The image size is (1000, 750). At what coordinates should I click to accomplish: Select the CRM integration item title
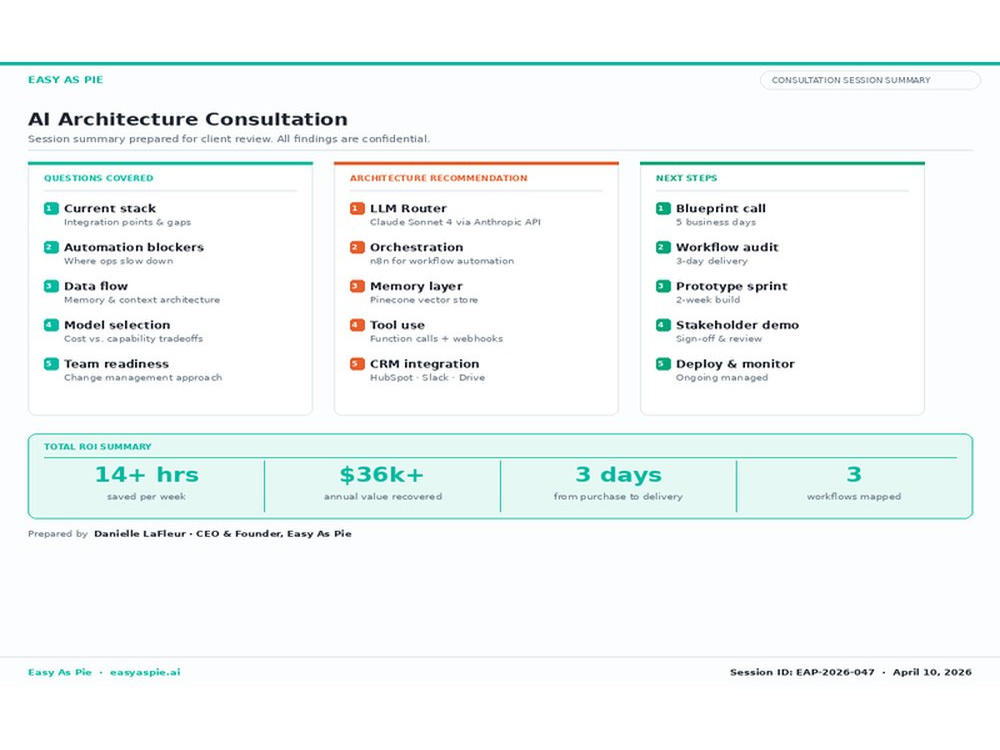point(425,364)
